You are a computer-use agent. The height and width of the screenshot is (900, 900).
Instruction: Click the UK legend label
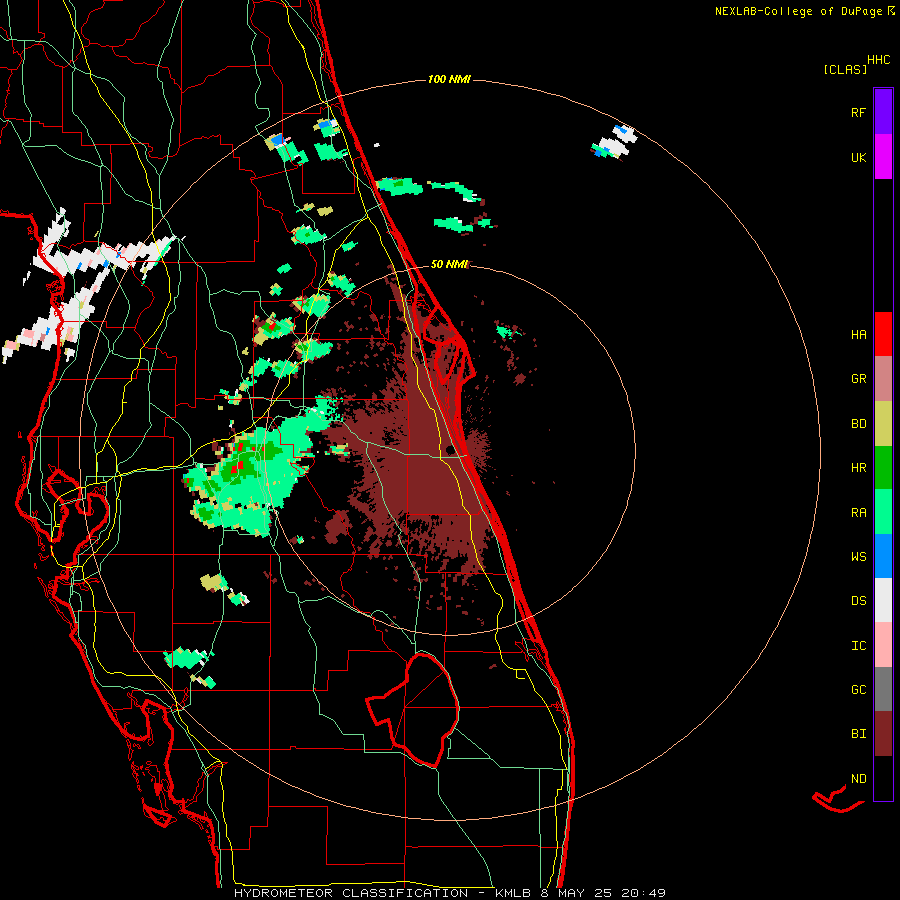pyautogui.click(x=859, y=157)
